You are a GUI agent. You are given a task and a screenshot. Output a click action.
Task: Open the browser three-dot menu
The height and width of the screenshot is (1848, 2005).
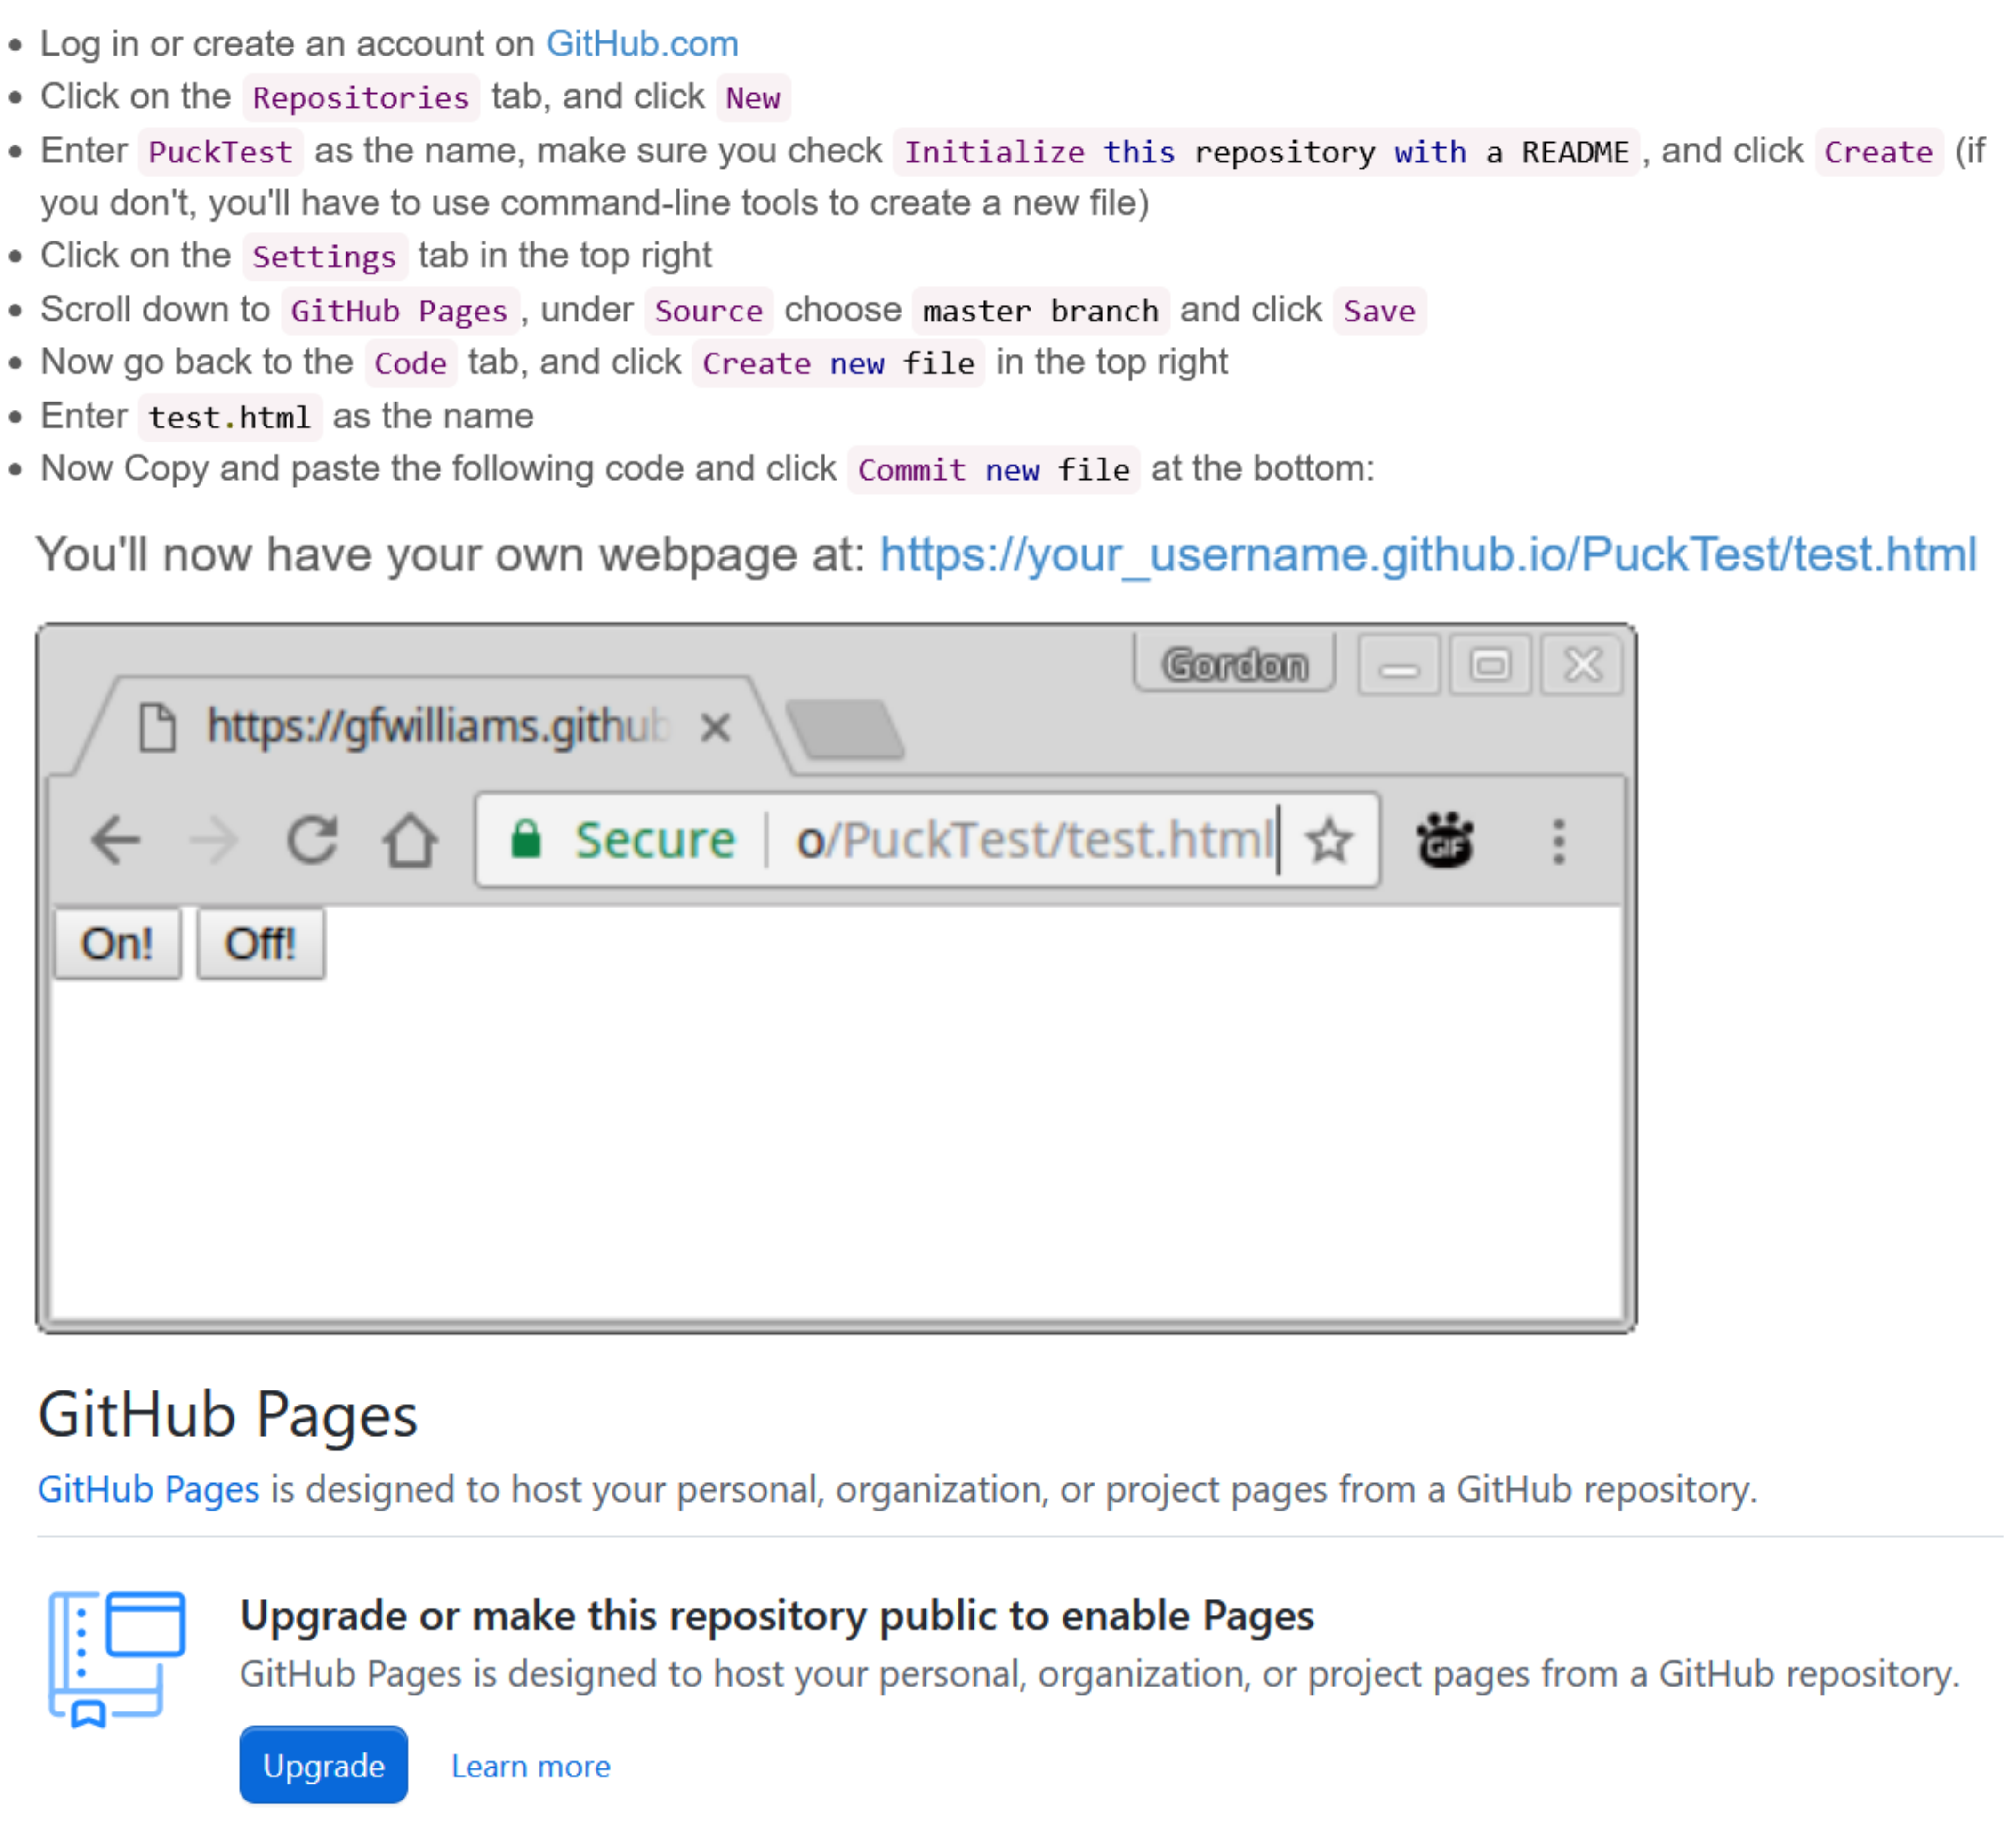(1558, 841)
